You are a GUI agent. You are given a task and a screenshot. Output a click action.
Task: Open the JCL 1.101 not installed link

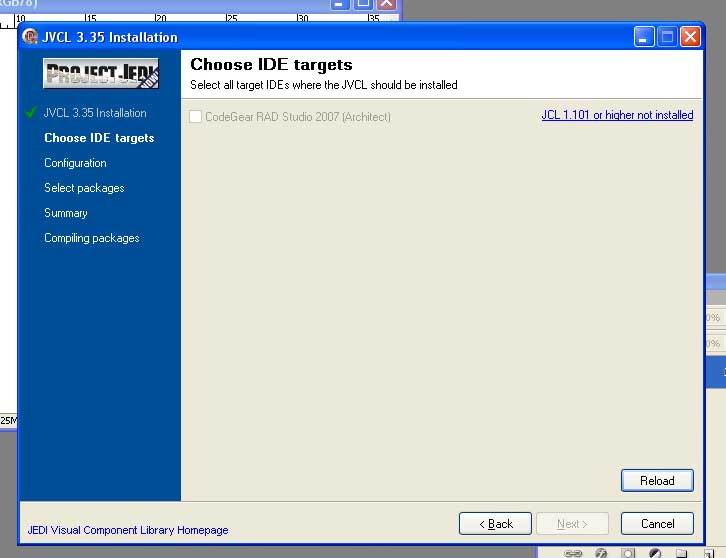click(x=617, y=115)
